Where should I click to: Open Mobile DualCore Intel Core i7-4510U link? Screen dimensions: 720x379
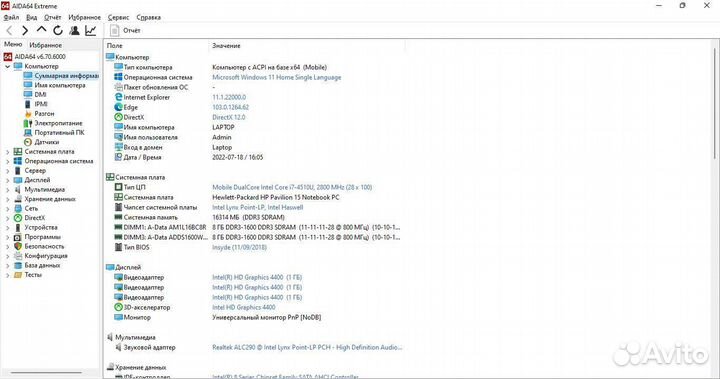point(292,187)
